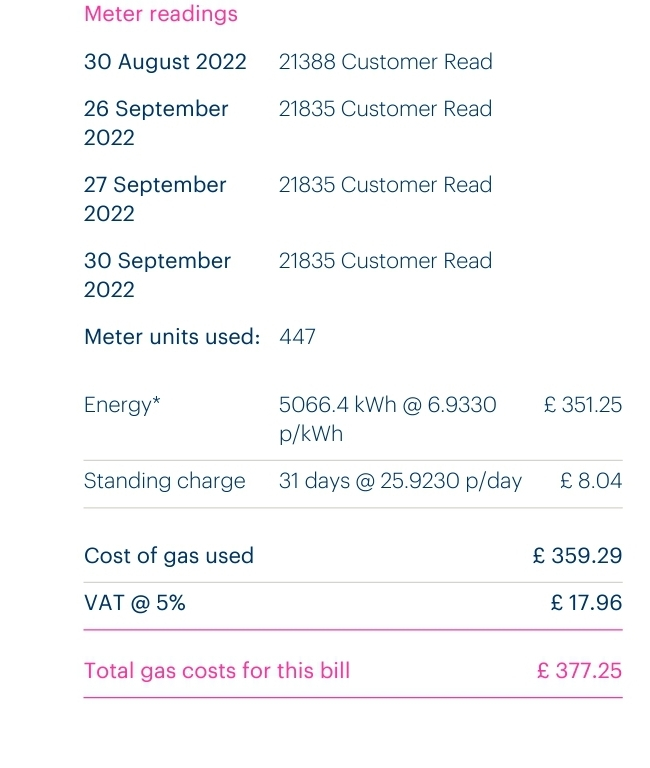This screenshot has height=768, width=650.
Task: Click the £ 8.04 standing charge amount
Action: pyautogui.click(x=591, y=481)
